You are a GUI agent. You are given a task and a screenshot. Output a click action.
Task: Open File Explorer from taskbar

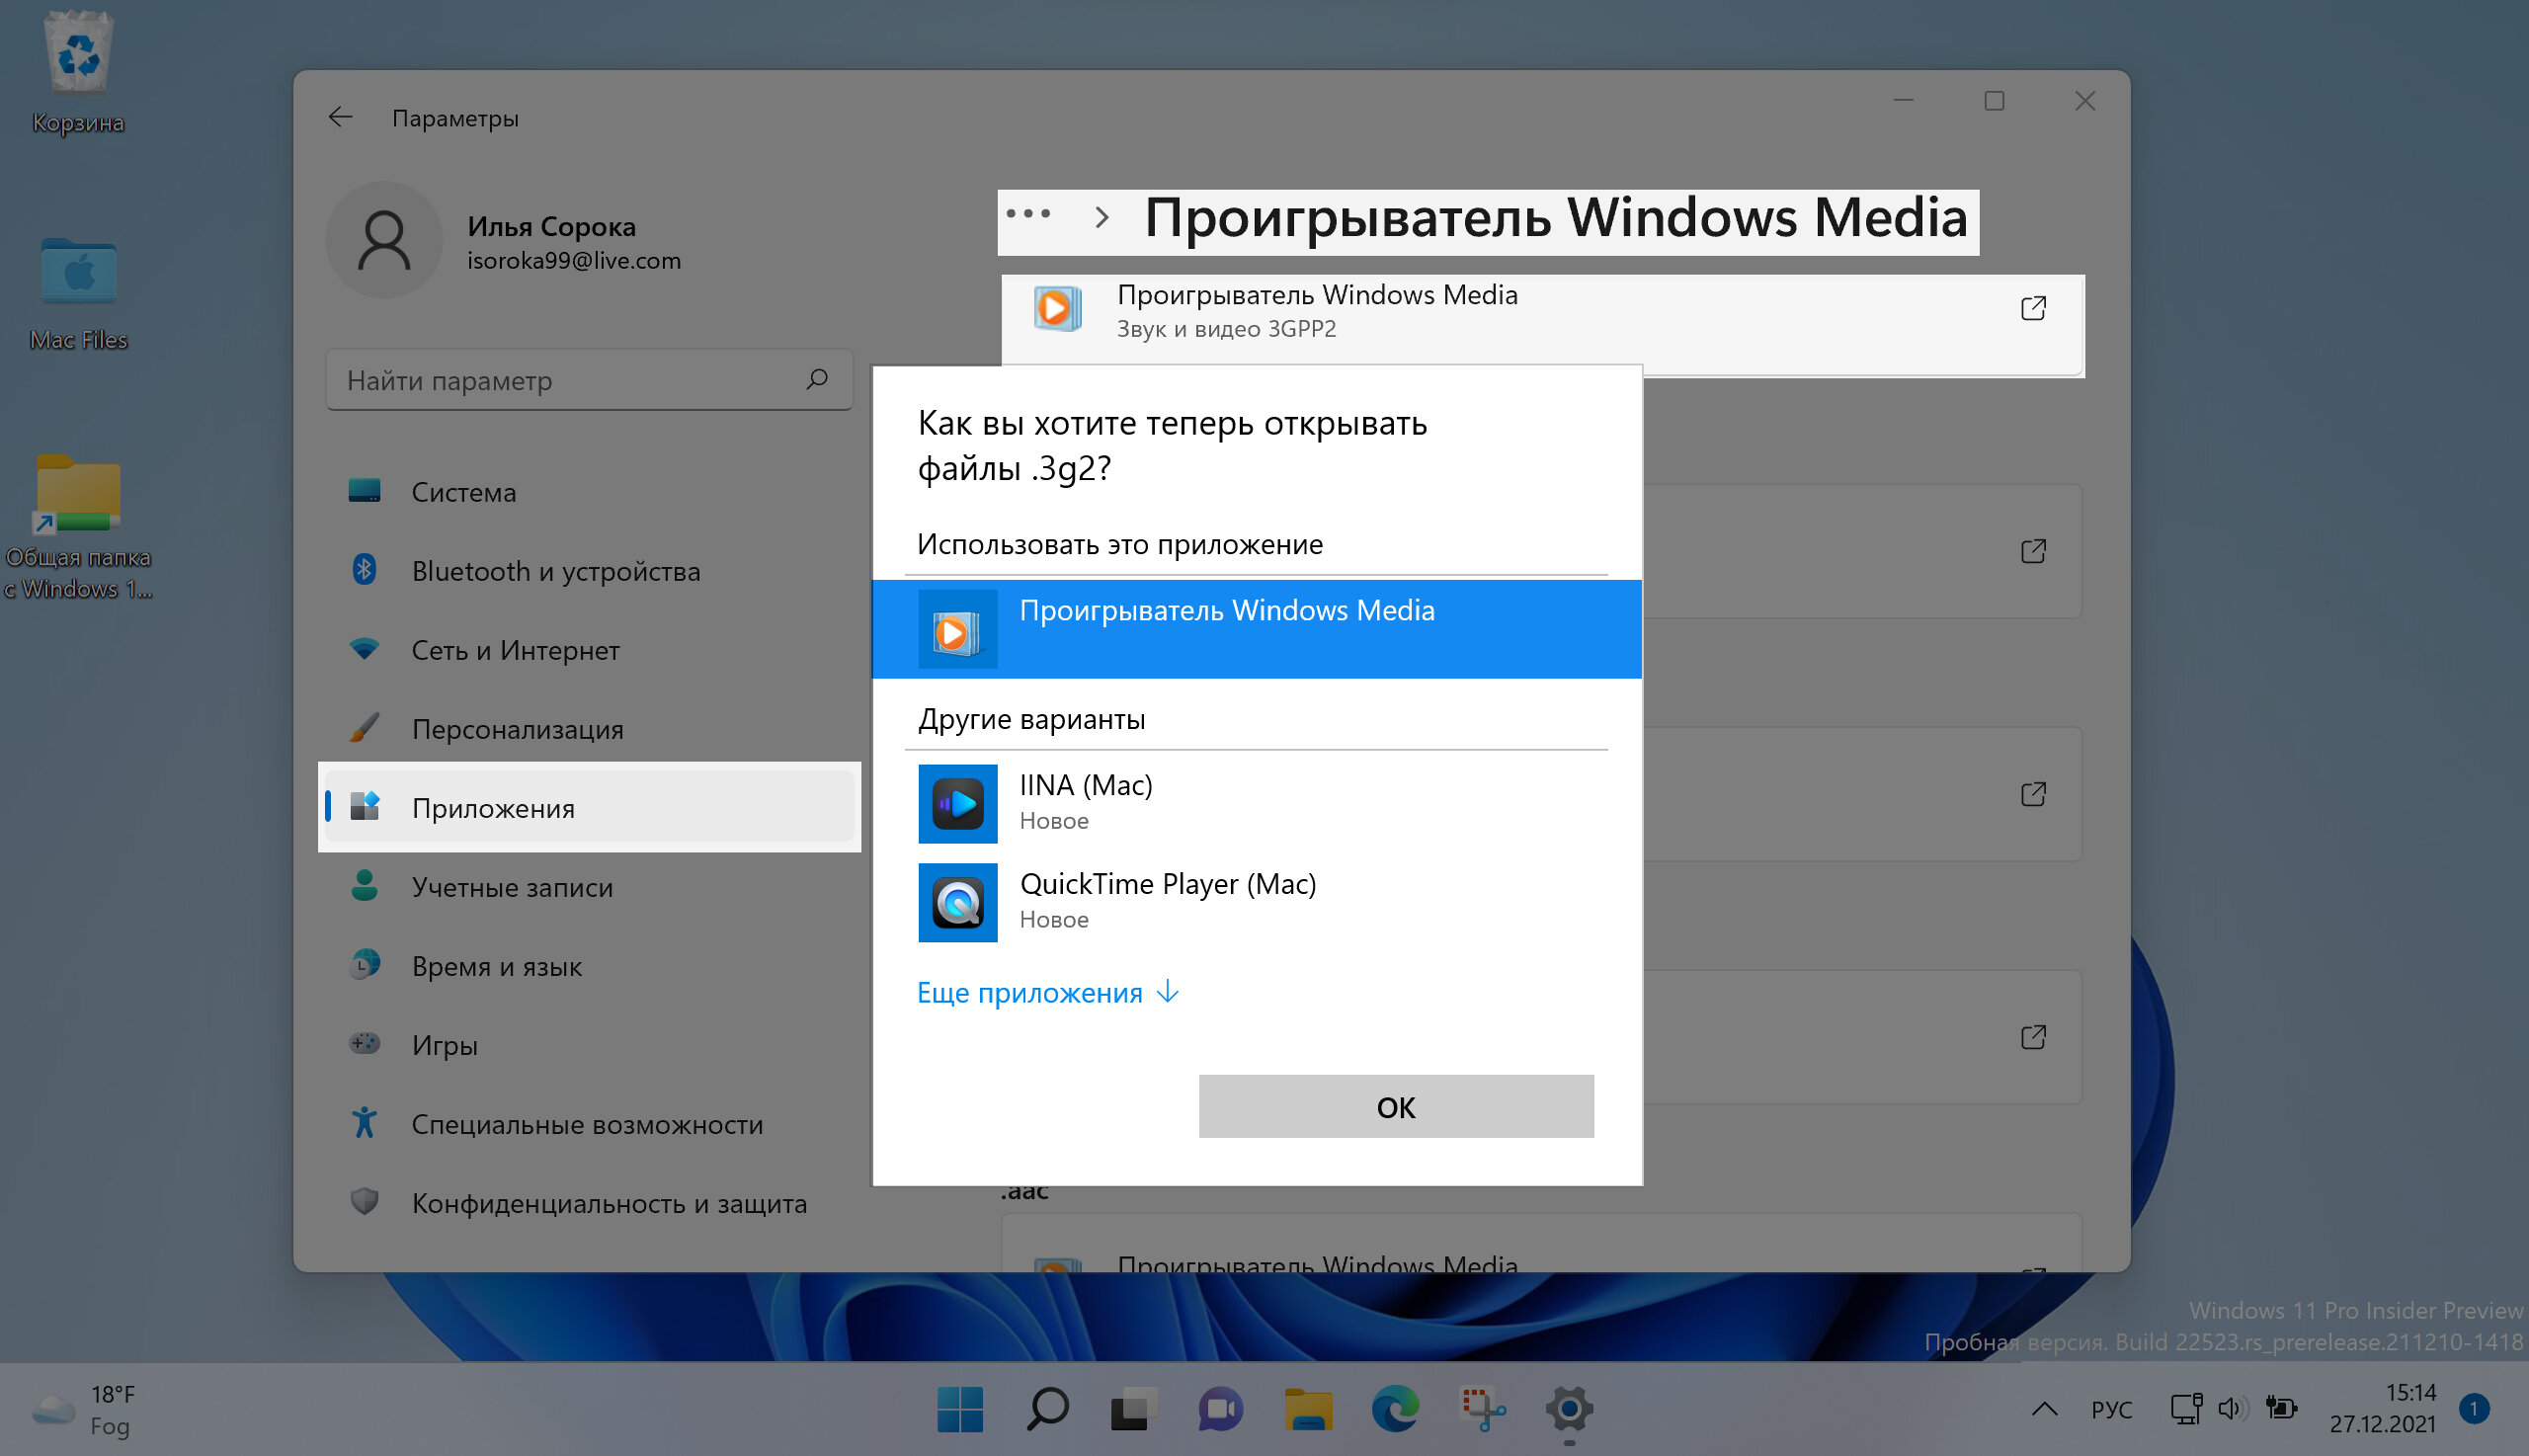click(1308, 1409)
